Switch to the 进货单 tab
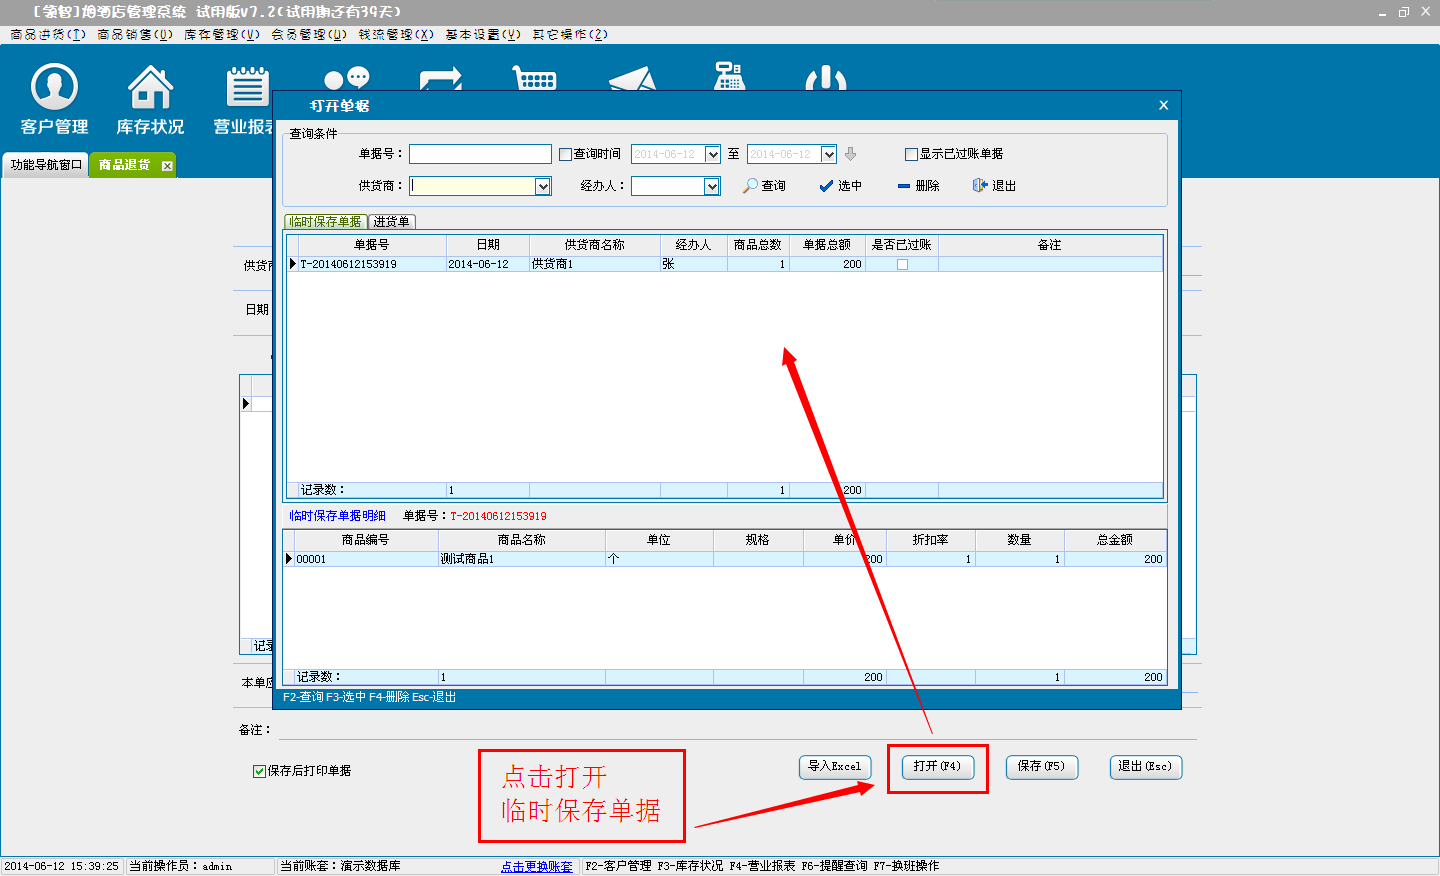The image size is (1440, 876). click(391, 222)
